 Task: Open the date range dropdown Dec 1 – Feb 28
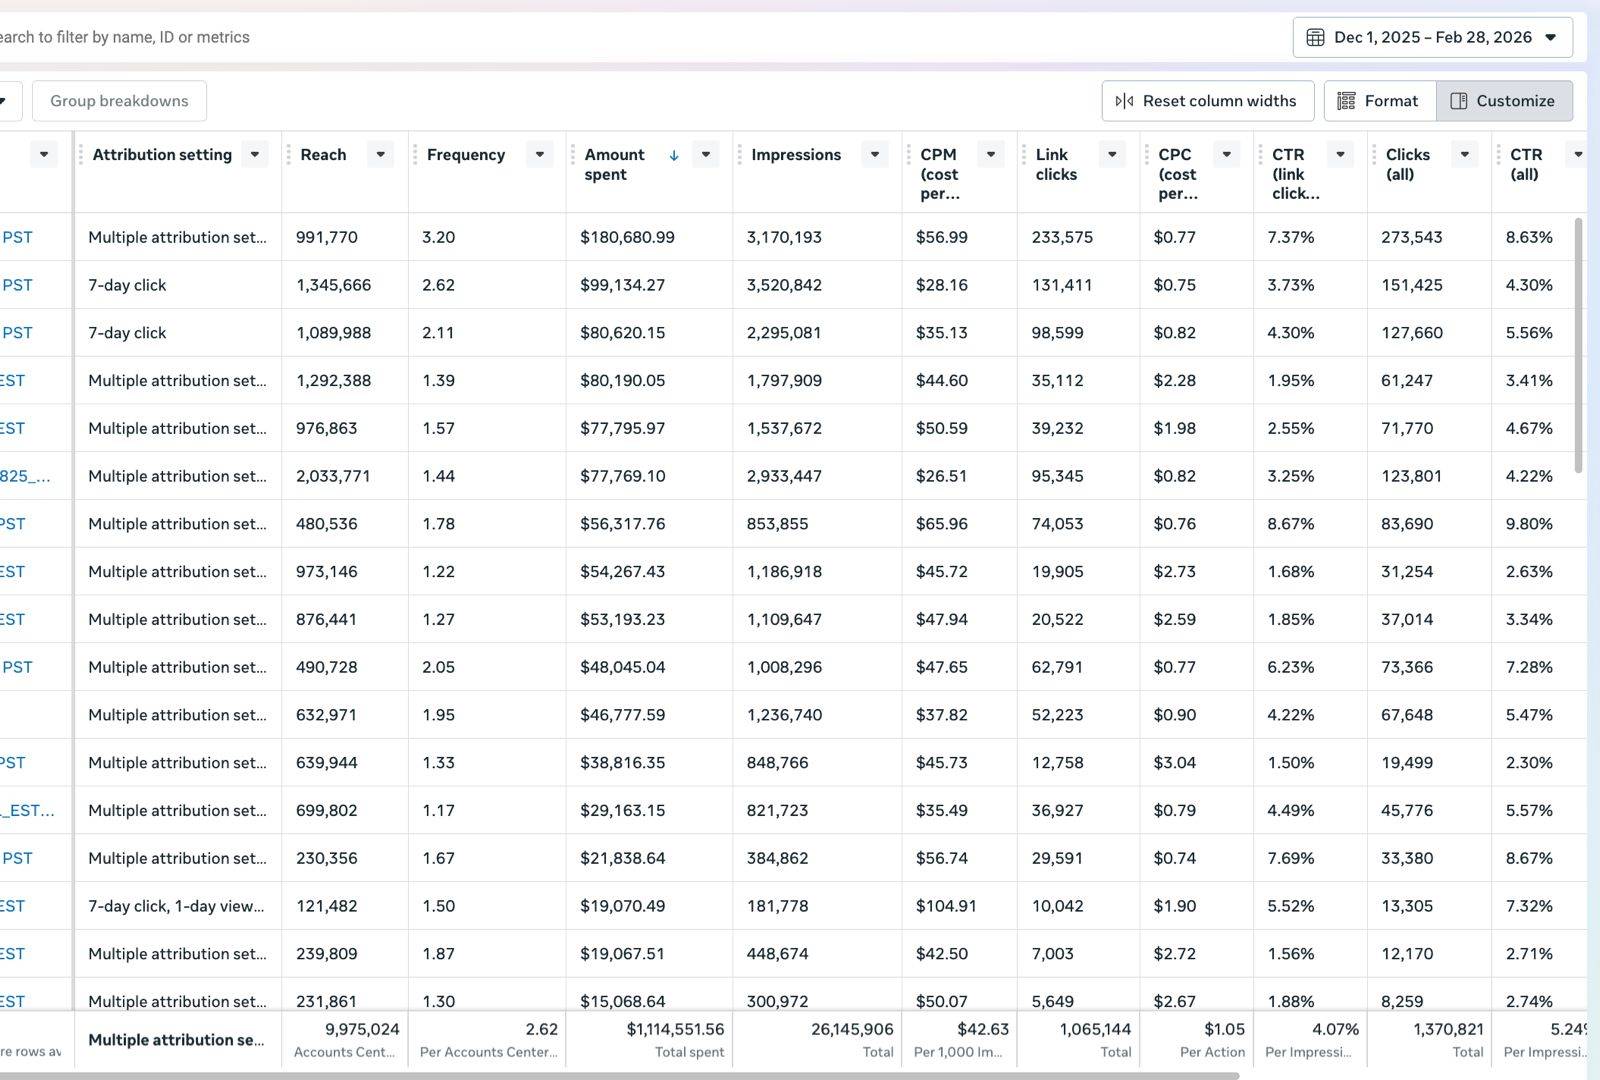point(1432,37)
